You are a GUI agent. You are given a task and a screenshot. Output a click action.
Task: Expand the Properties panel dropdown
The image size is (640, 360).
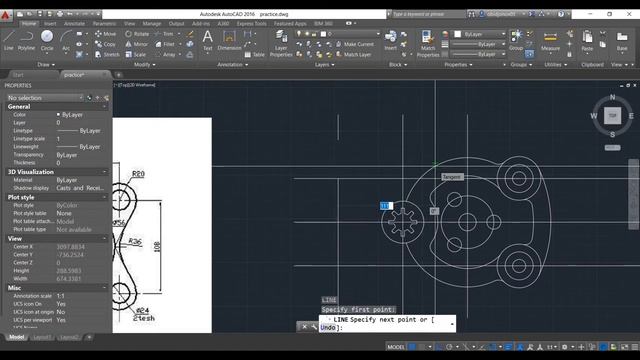click(458, 64)
